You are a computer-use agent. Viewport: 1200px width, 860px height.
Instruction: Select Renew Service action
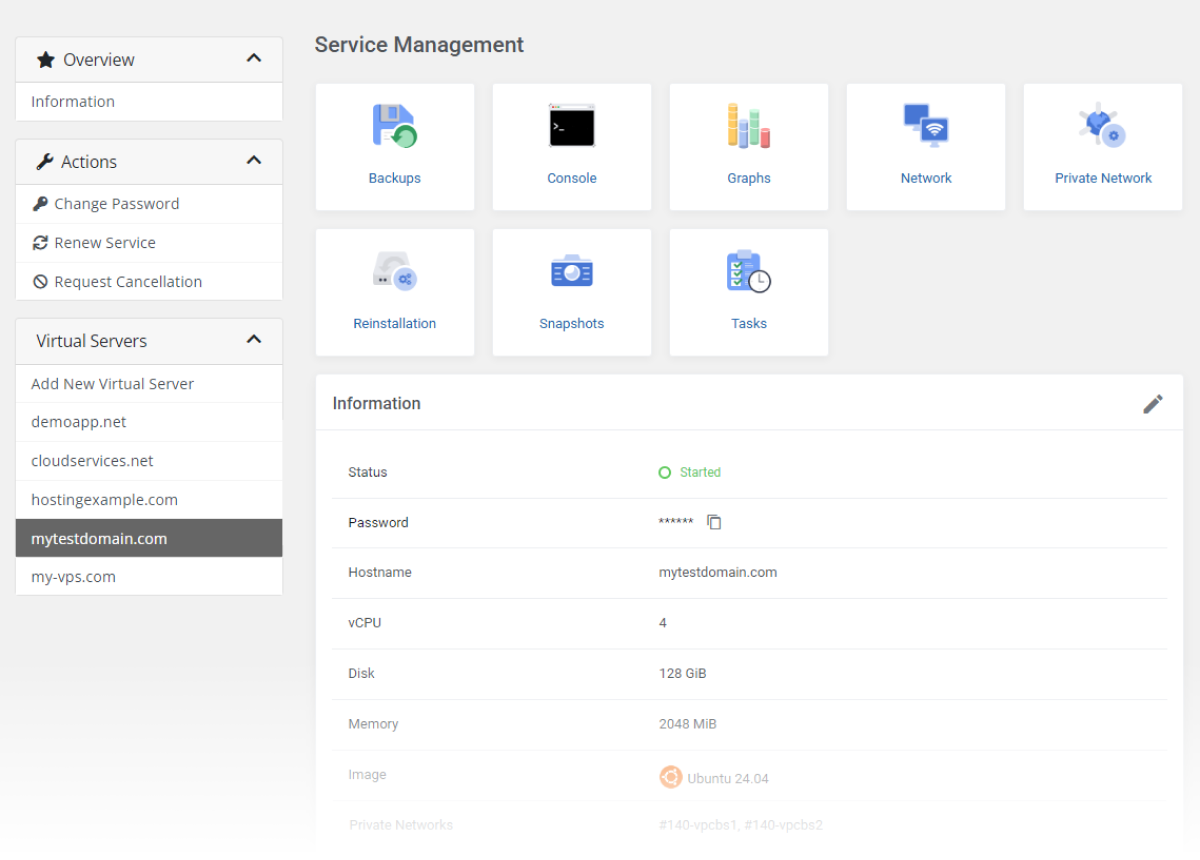point(149,243)
